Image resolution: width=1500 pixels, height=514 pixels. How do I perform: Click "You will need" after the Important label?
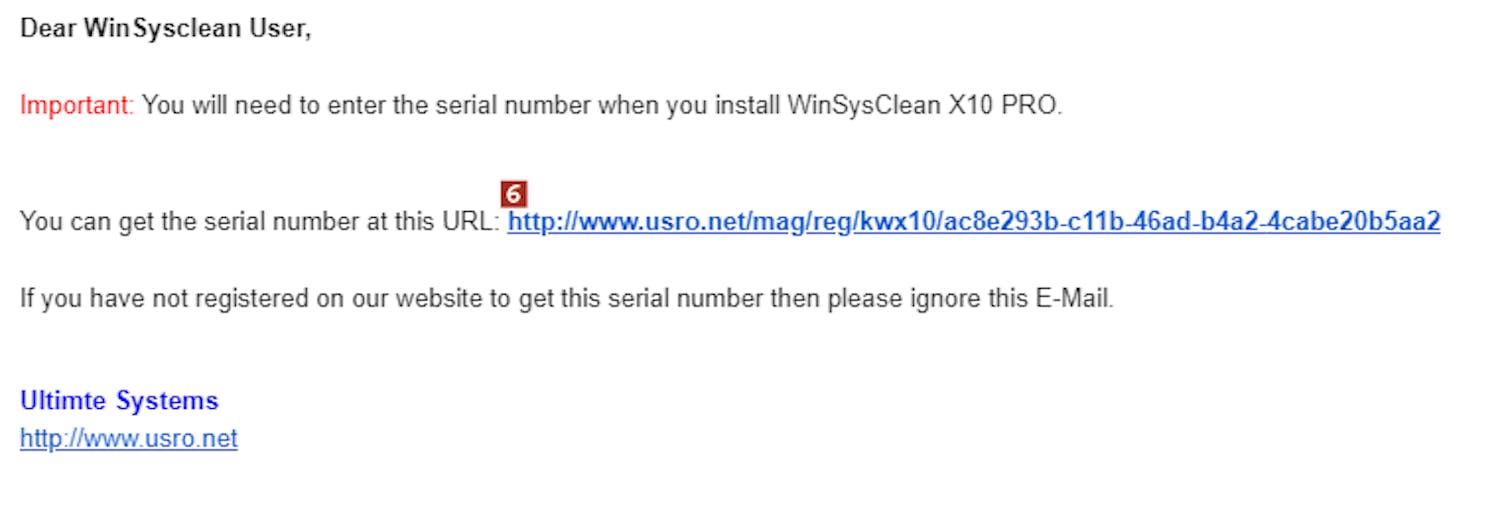[x=197, y=105]
